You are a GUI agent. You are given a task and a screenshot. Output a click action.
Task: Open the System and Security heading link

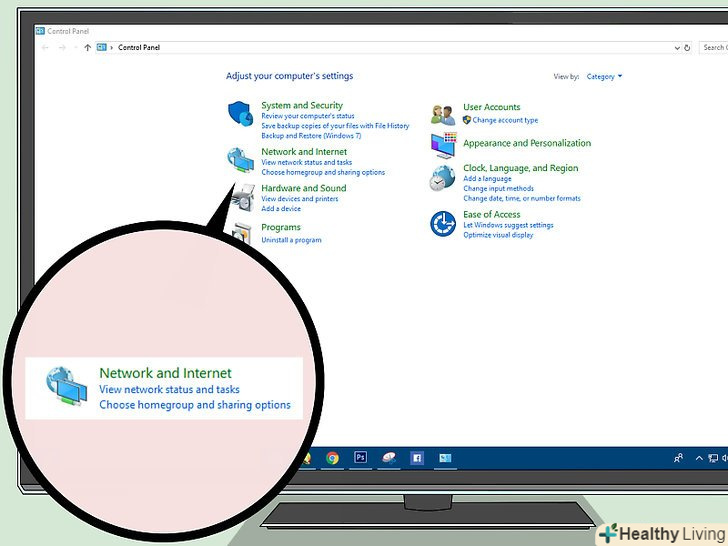point(302,105)
